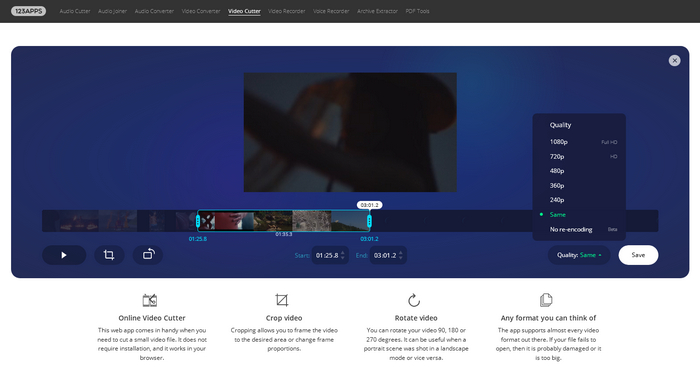Select 1080p Full HD quality

point(579,142)
